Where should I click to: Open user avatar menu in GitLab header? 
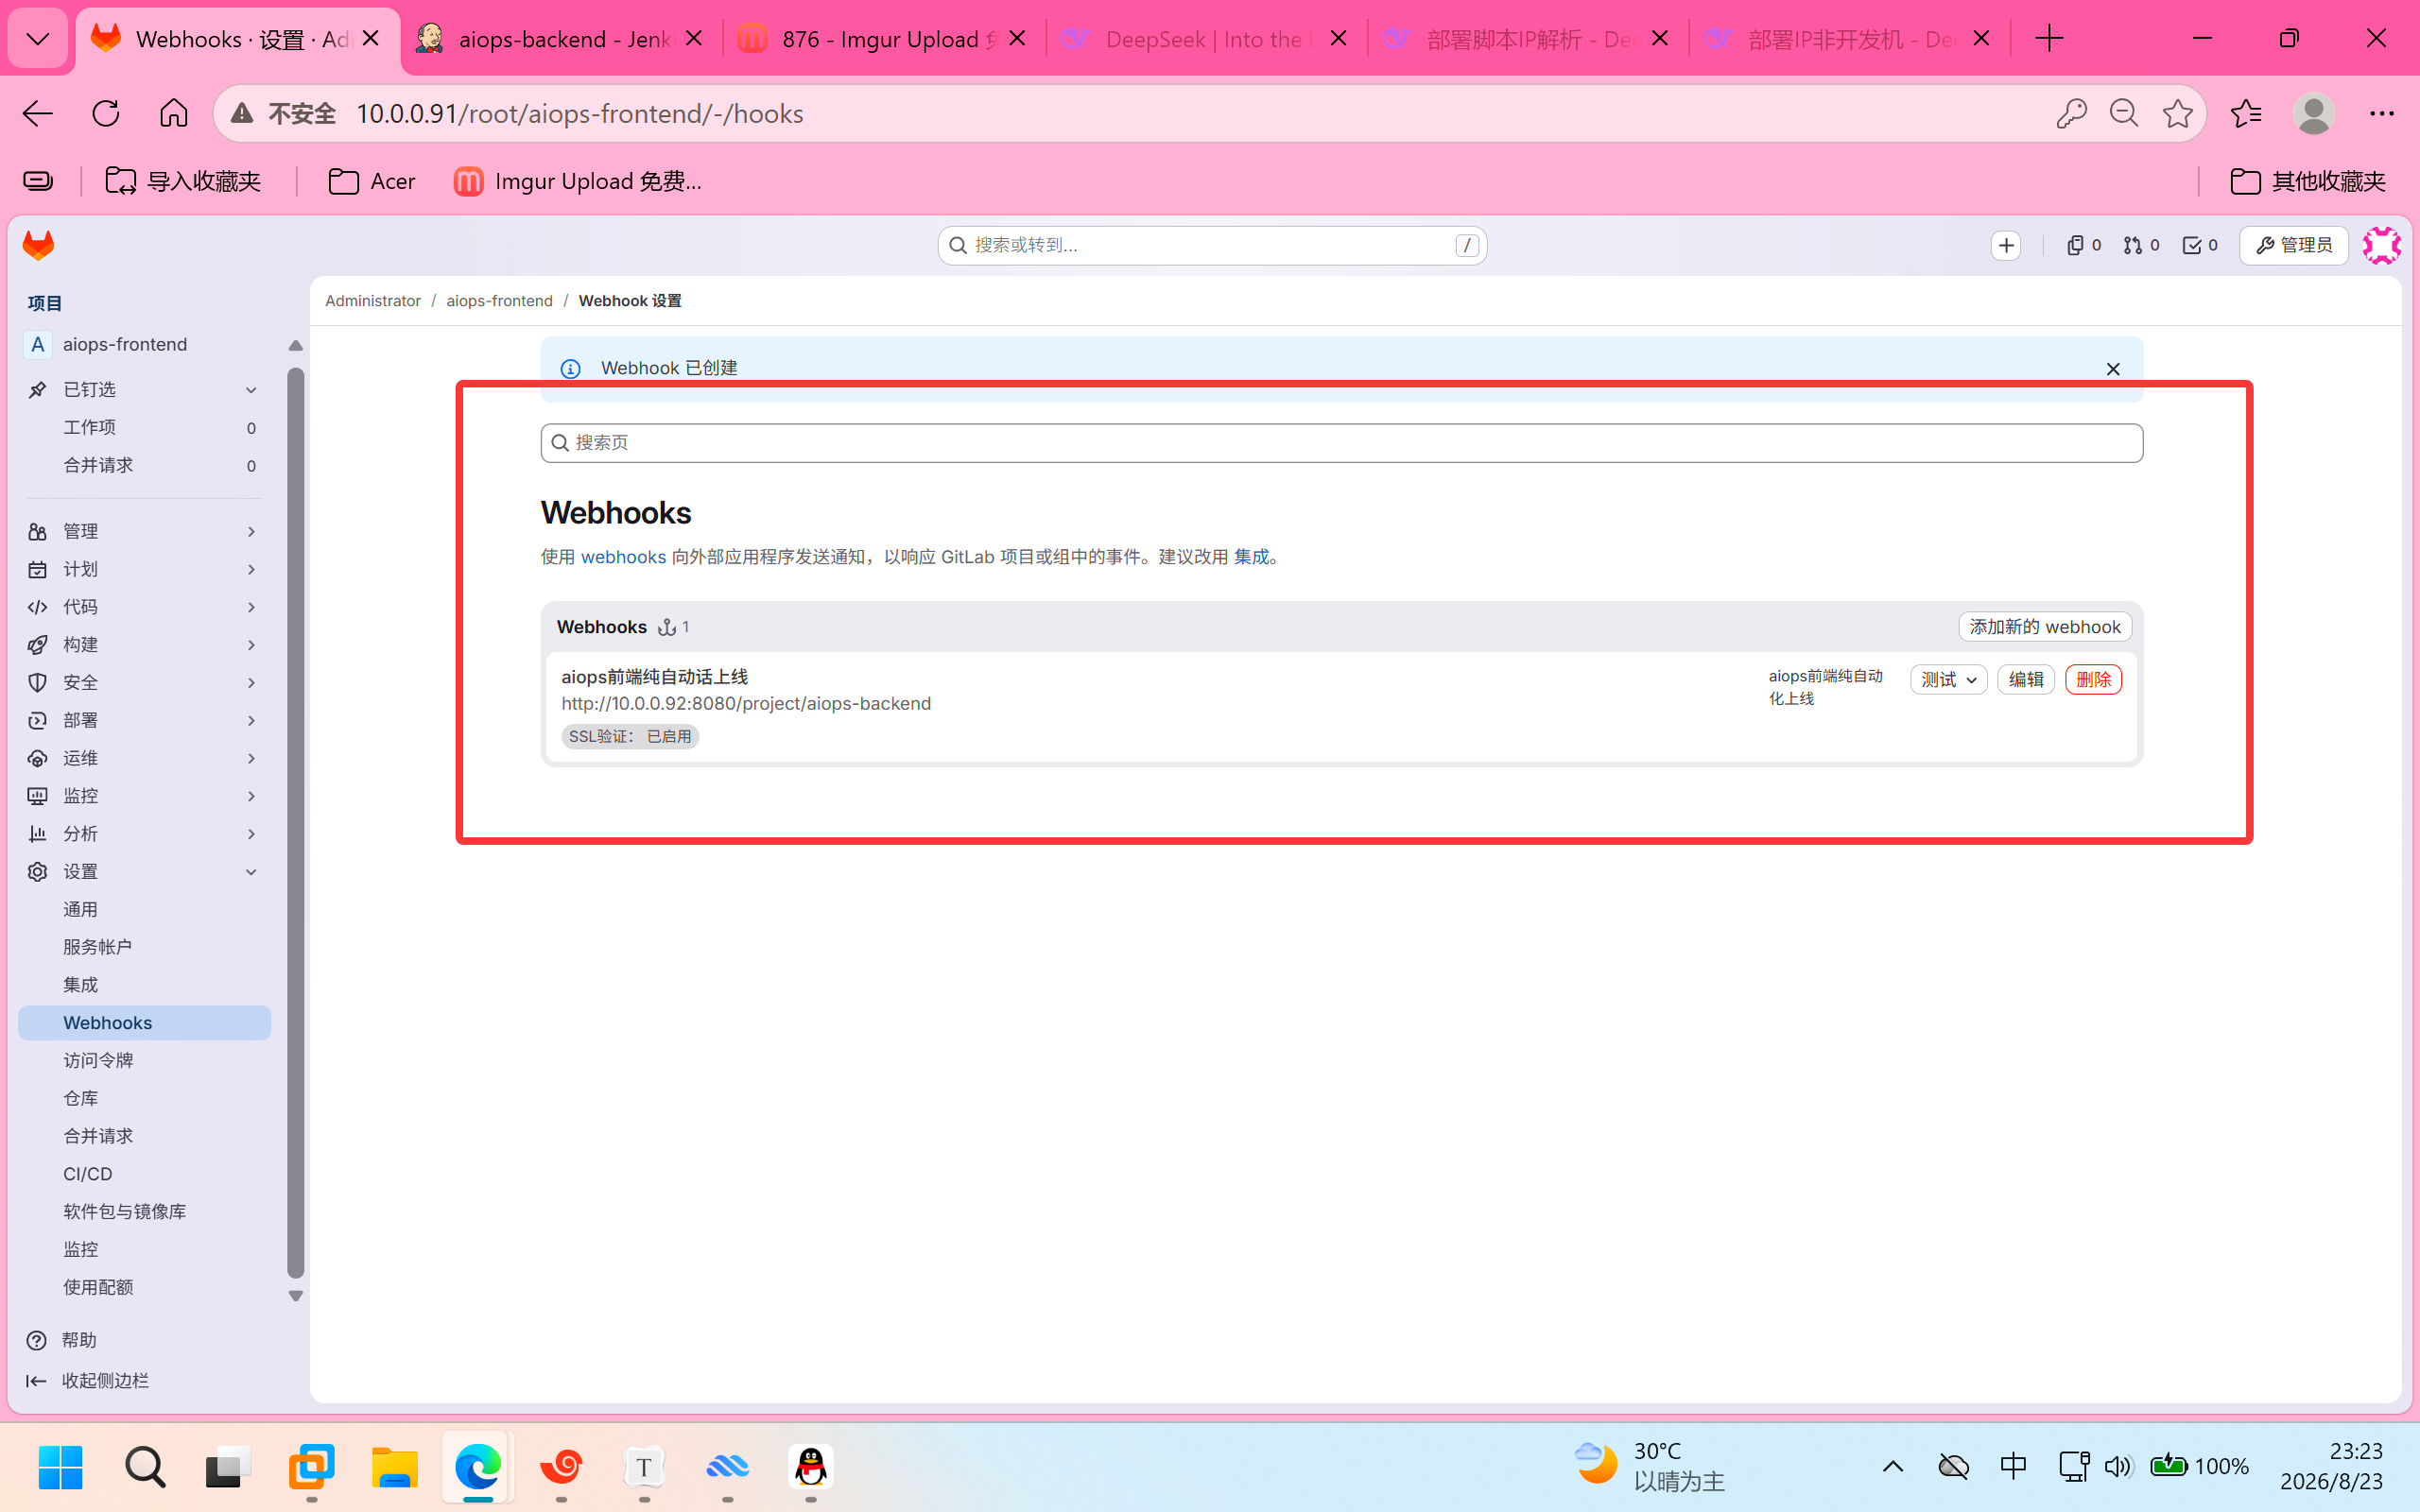(2381, 245)
